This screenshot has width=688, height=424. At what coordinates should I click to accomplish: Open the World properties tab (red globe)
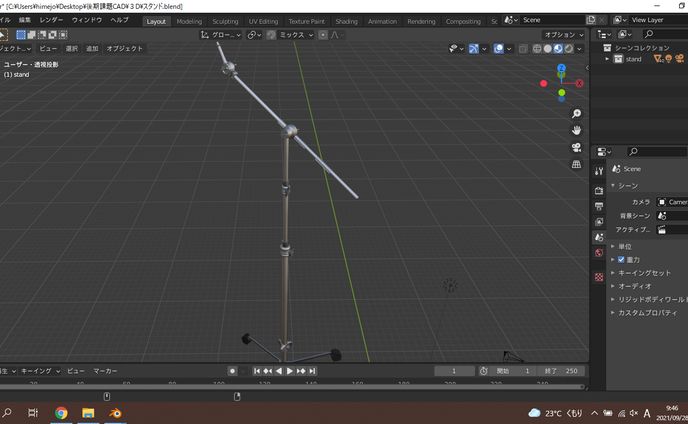click(x=599, y=253)
